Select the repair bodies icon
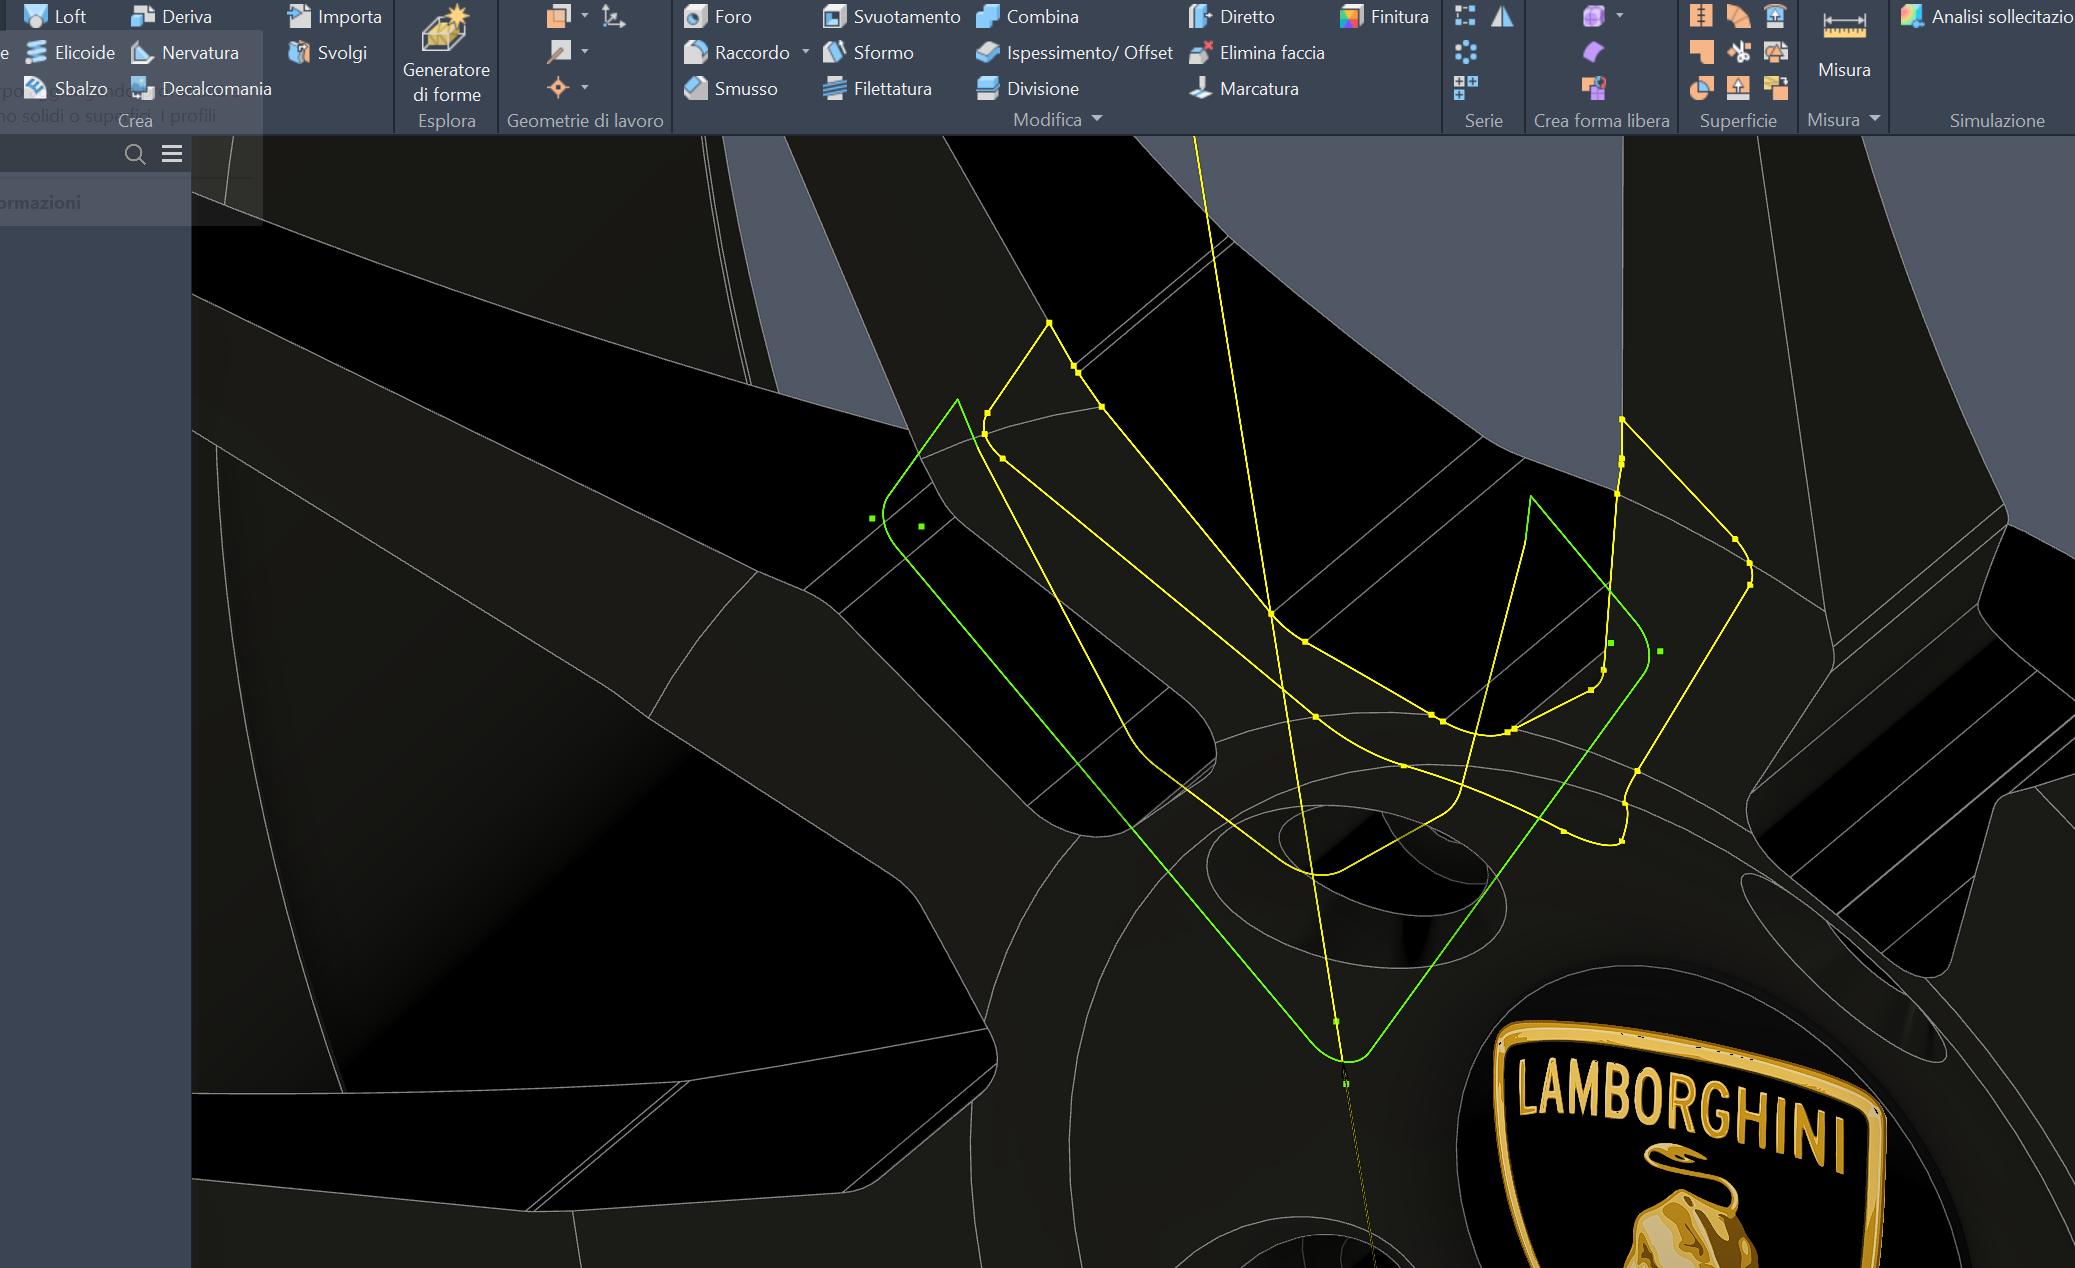Screen dimensions: 2075x1268 click(x=1775, y=52)
